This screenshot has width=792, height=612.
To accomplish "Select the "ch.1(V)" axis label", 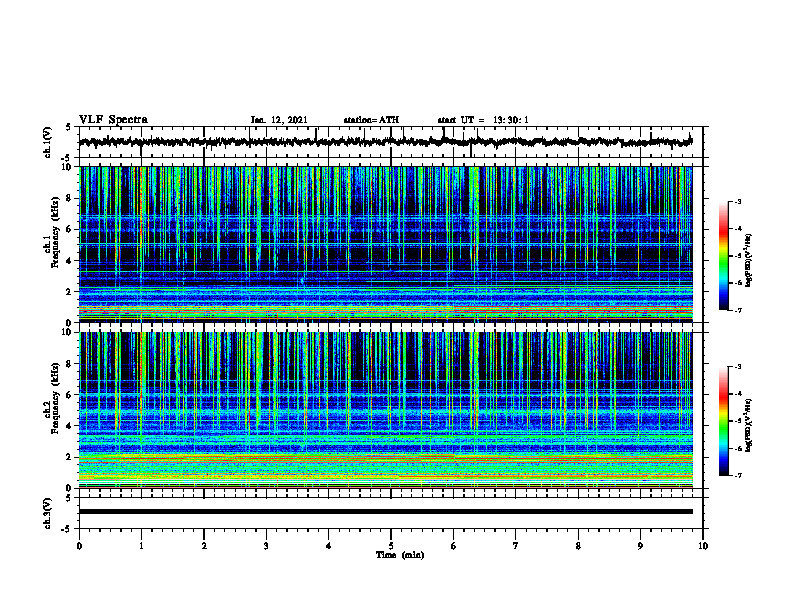I will tap(48, 142).
